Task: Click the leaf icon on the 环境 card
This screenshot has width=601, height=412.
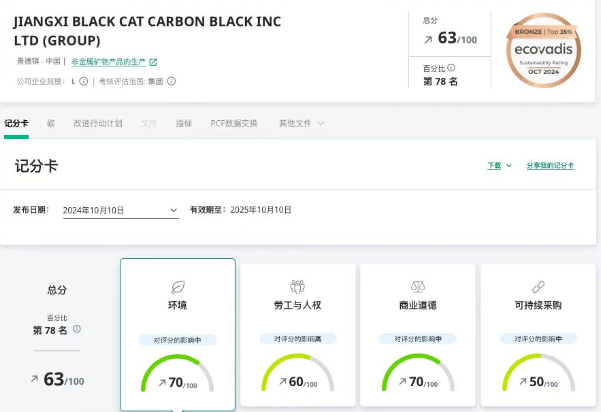Action: 178,286
